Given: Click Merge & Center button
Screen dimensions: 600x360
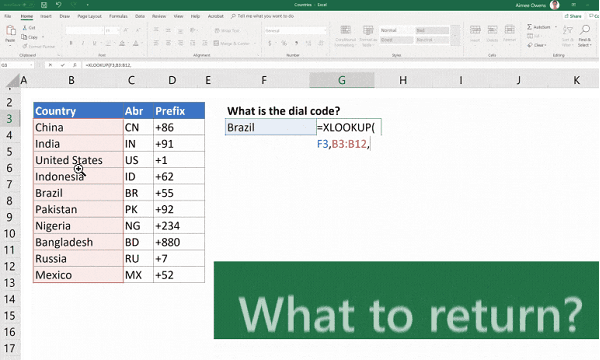Looking at the screenshot, I should click(232, 43).
